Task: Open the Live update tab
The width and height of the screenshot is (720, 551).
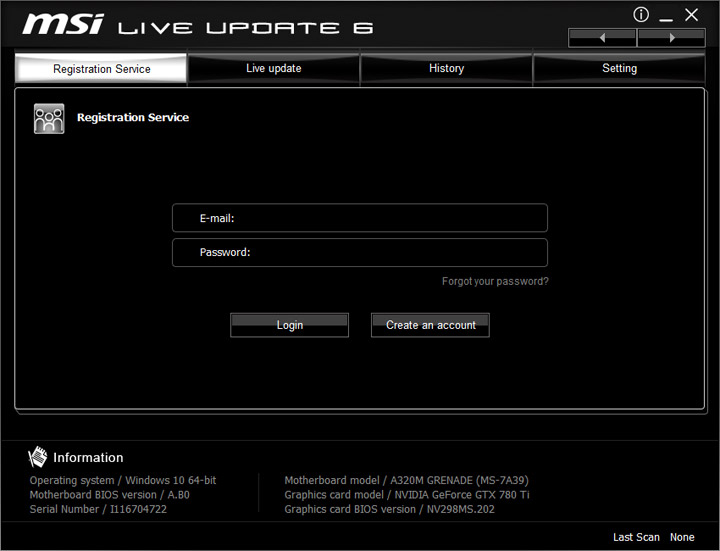Action: tap(274, 68)
